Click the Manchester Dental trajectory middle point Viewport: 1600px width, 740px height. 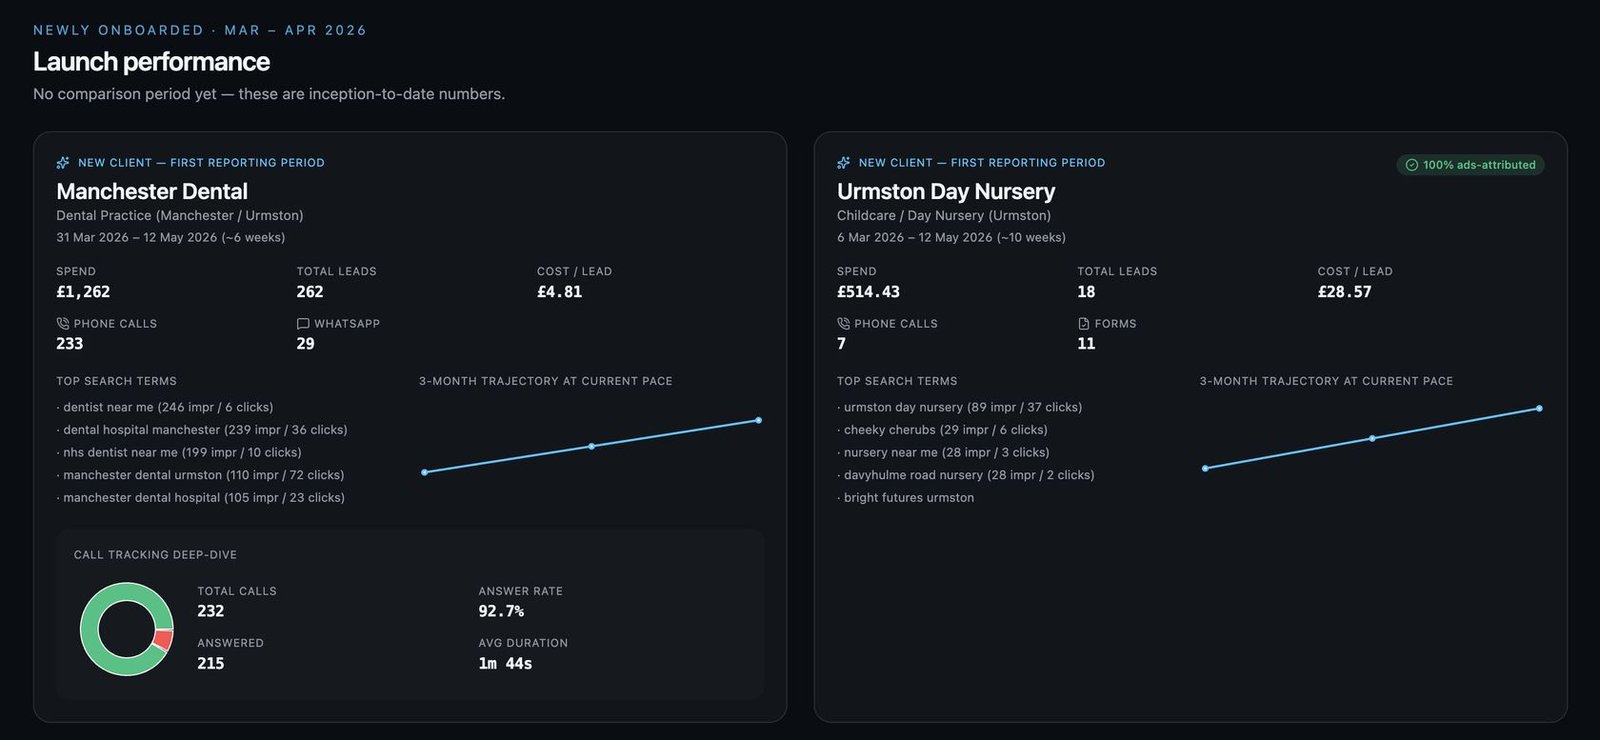592,446
